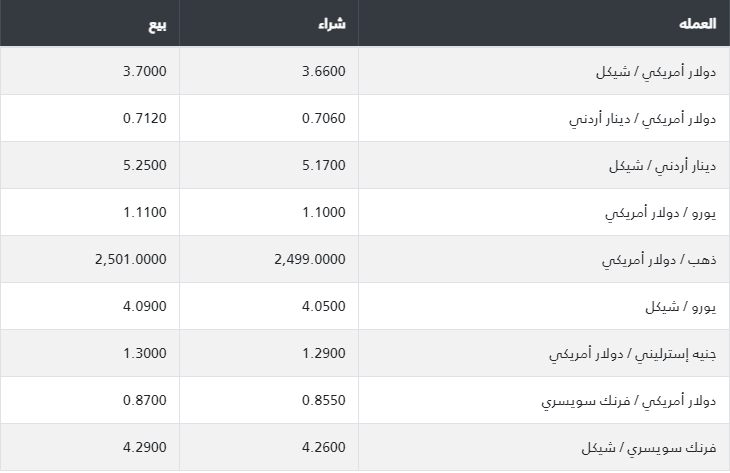Click the العمله column header
This screenshot has width=730, height=473.
697,24
